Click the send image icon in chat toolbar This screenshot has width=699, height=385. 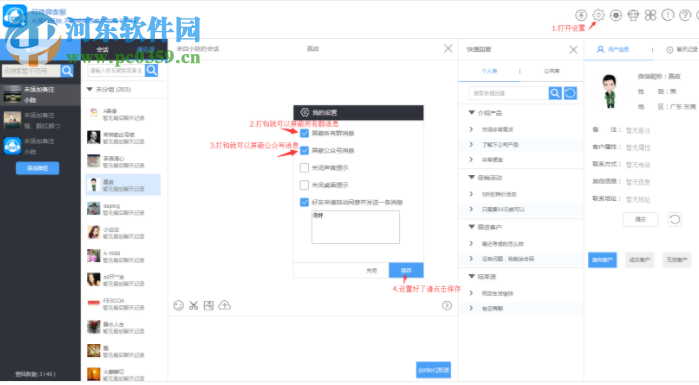coord(209,306)
